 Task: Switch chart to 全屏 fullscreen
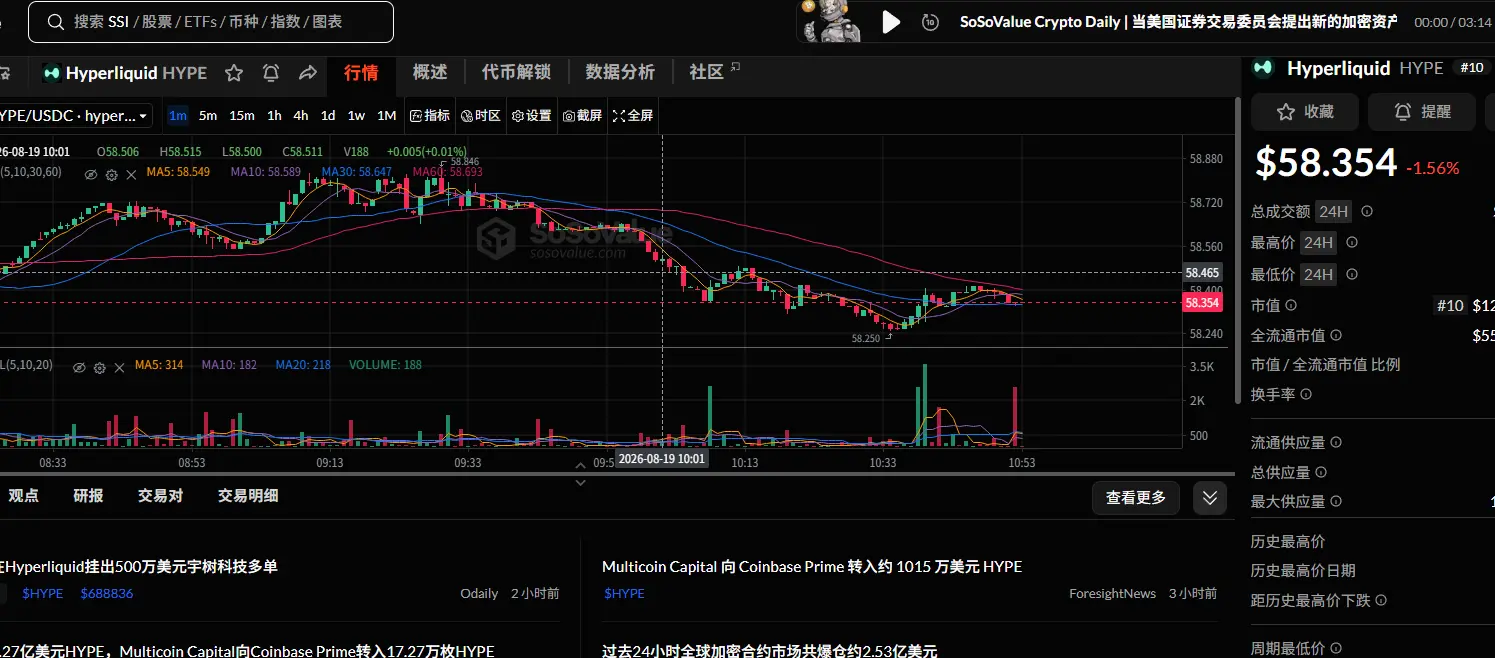pos(633,116)
